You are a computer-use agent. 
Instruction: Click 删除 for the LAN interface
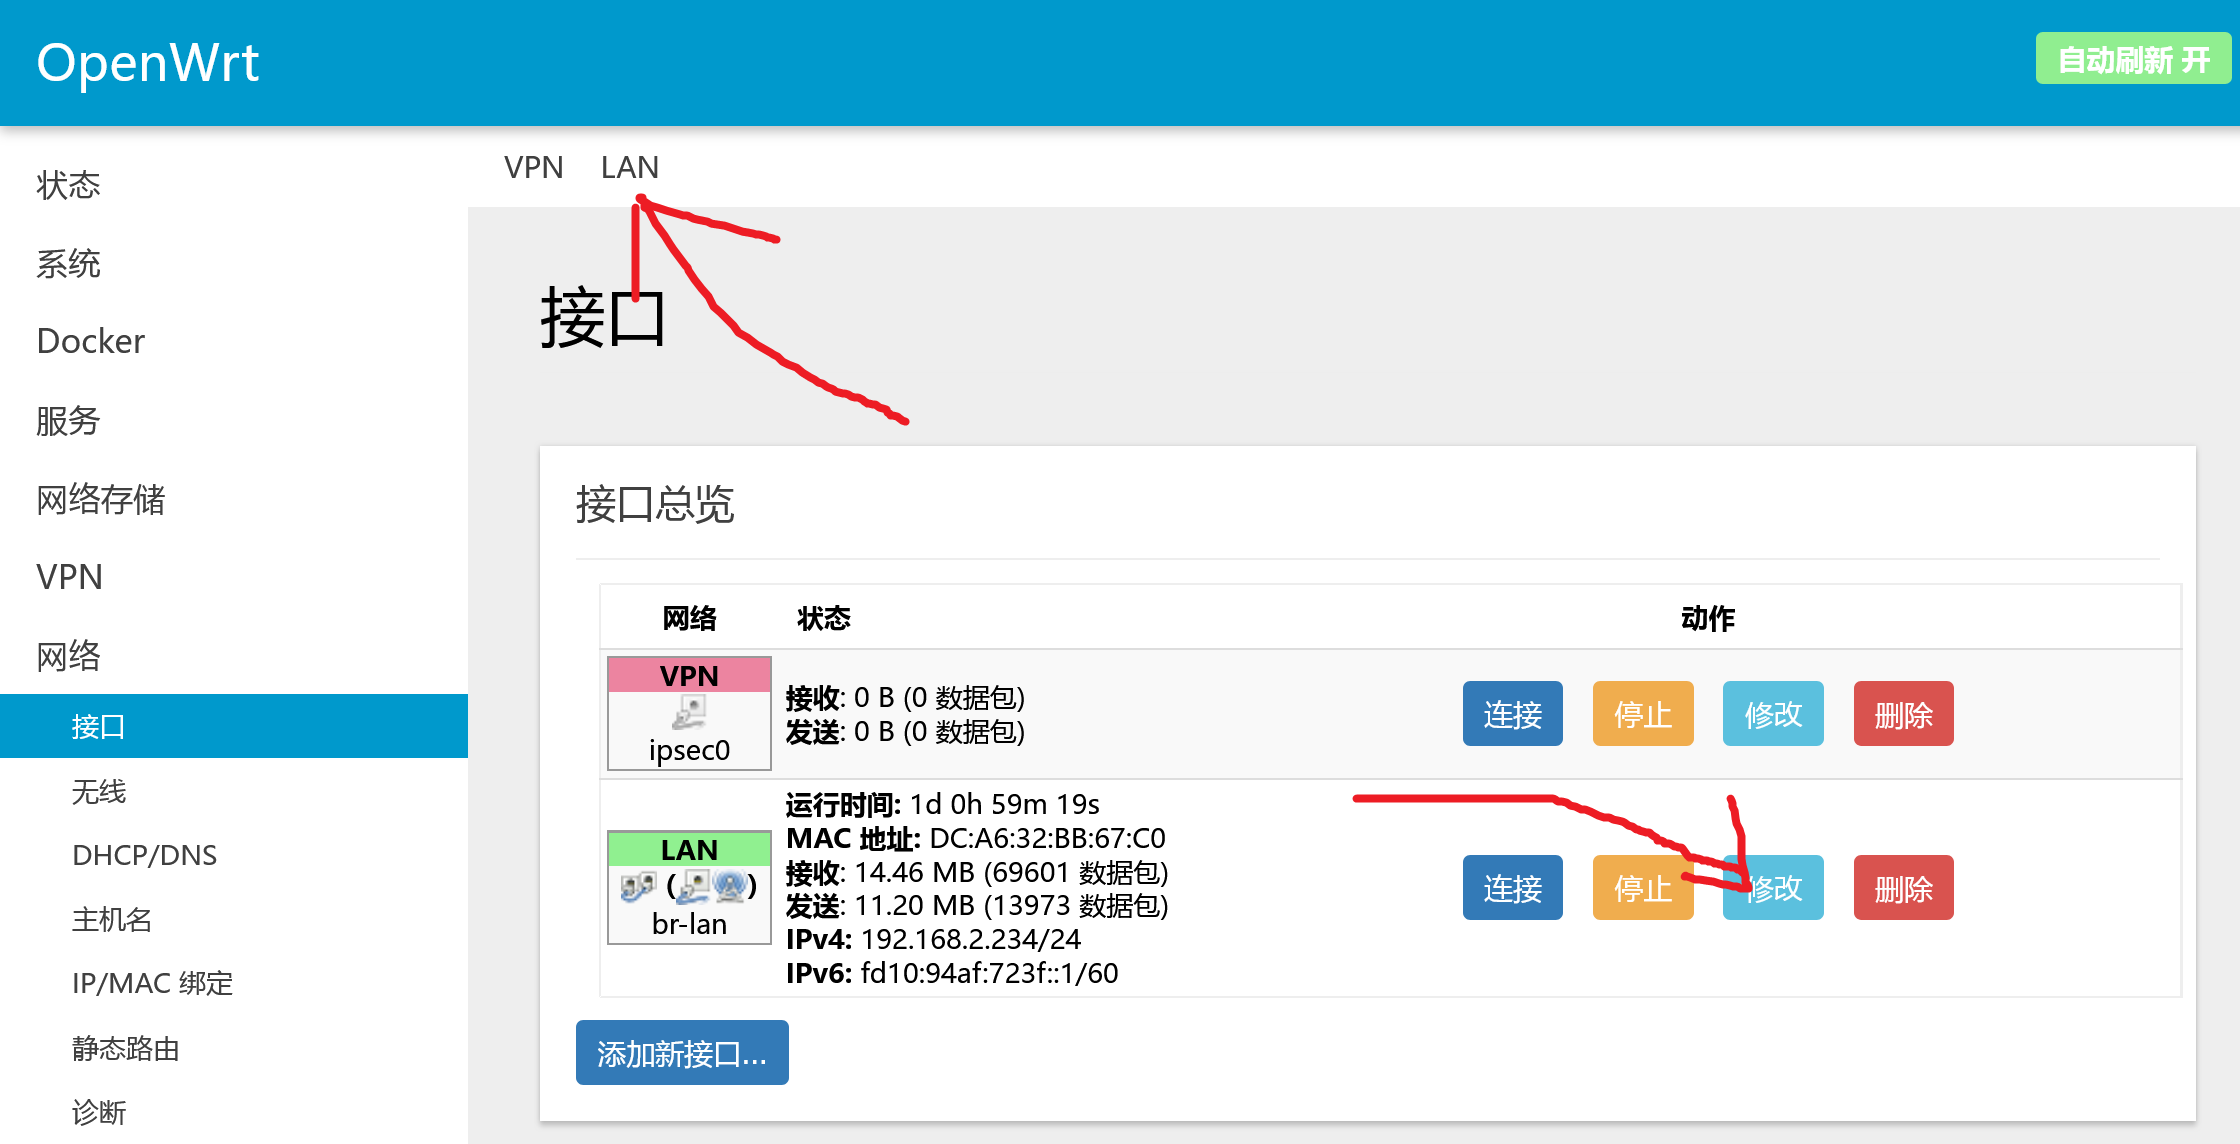1904,888
